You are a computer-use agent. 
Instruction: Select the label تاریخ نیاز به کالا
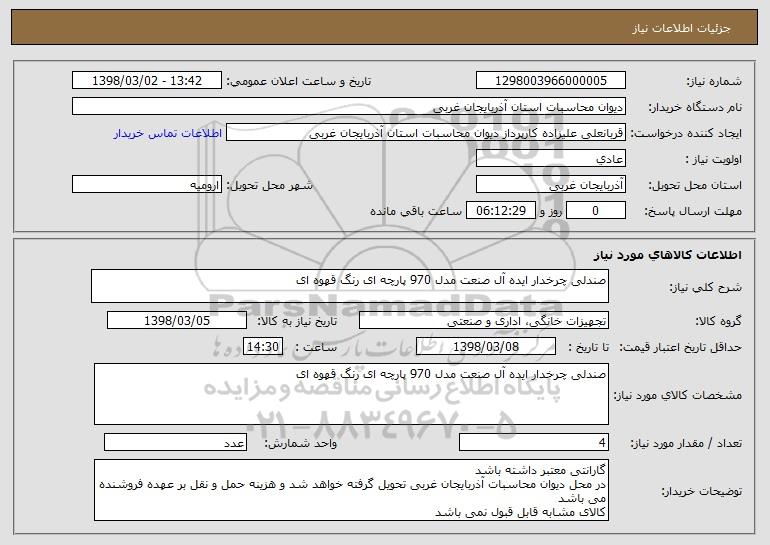coord(297,321)
